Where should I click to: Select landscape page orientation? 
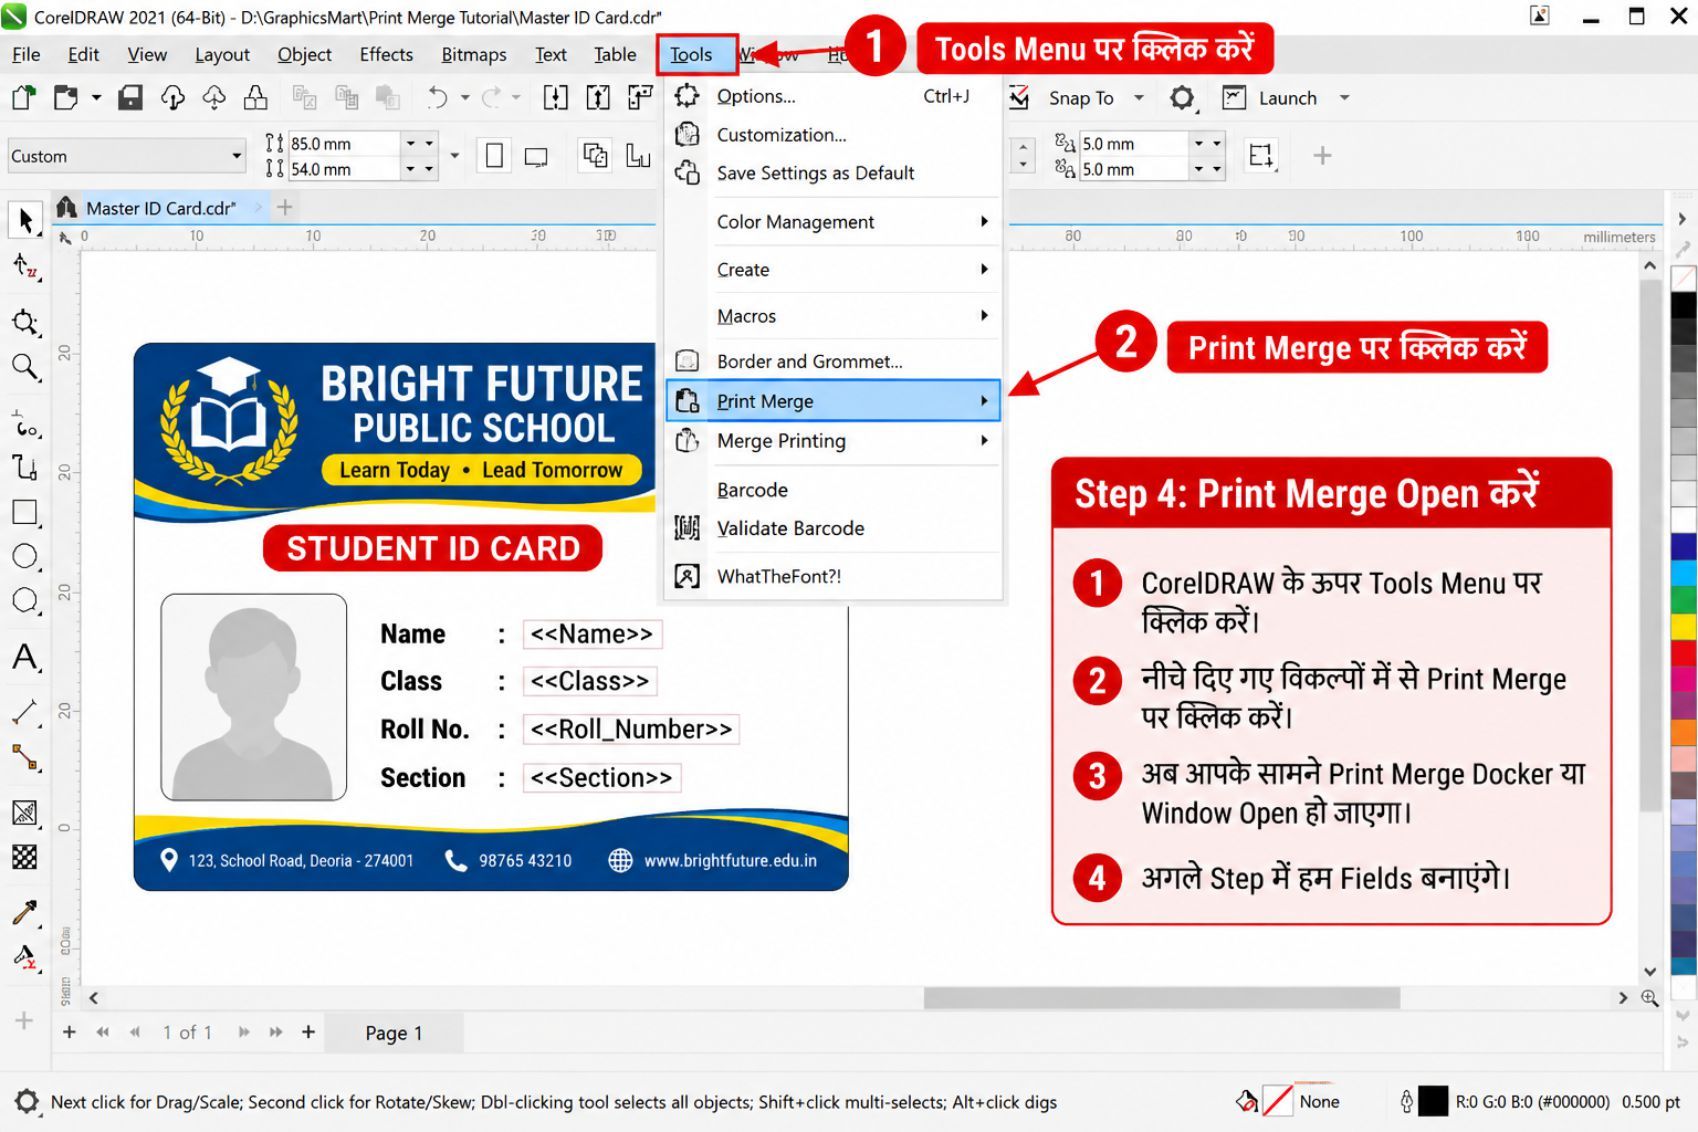click(x=537, y=156)
